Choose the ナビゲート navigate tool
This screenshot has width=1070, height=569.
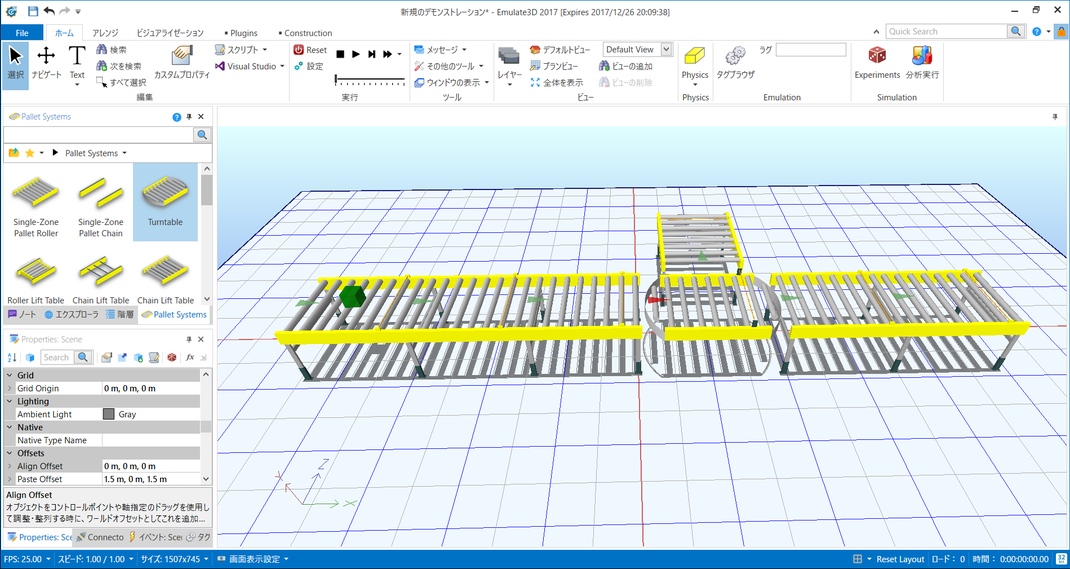(x=46, y=65)
